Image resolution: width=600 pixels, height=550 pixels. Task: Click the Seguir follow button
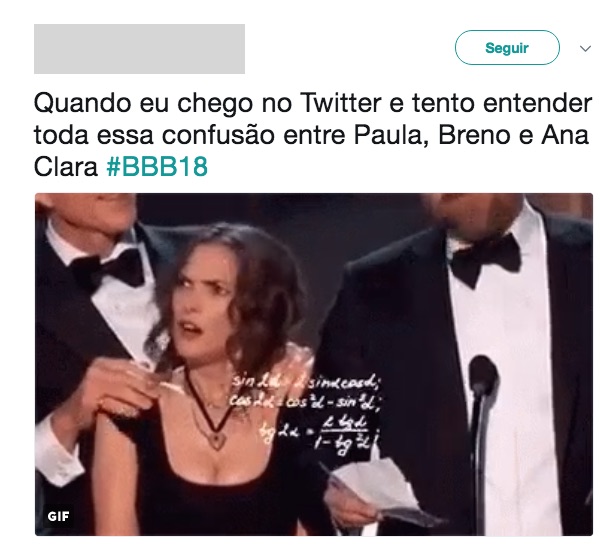tap(507, 47)
